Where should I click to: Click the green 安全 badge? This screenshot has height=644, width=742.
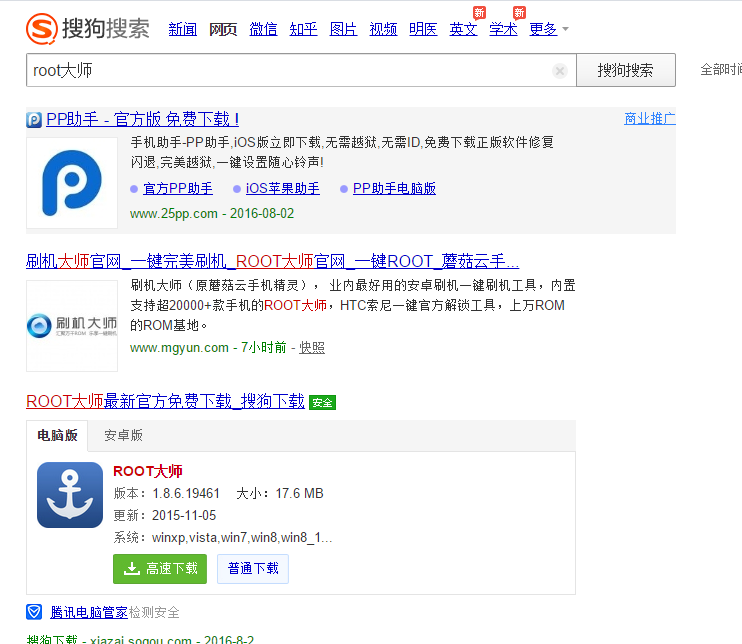tap(322, 403)
